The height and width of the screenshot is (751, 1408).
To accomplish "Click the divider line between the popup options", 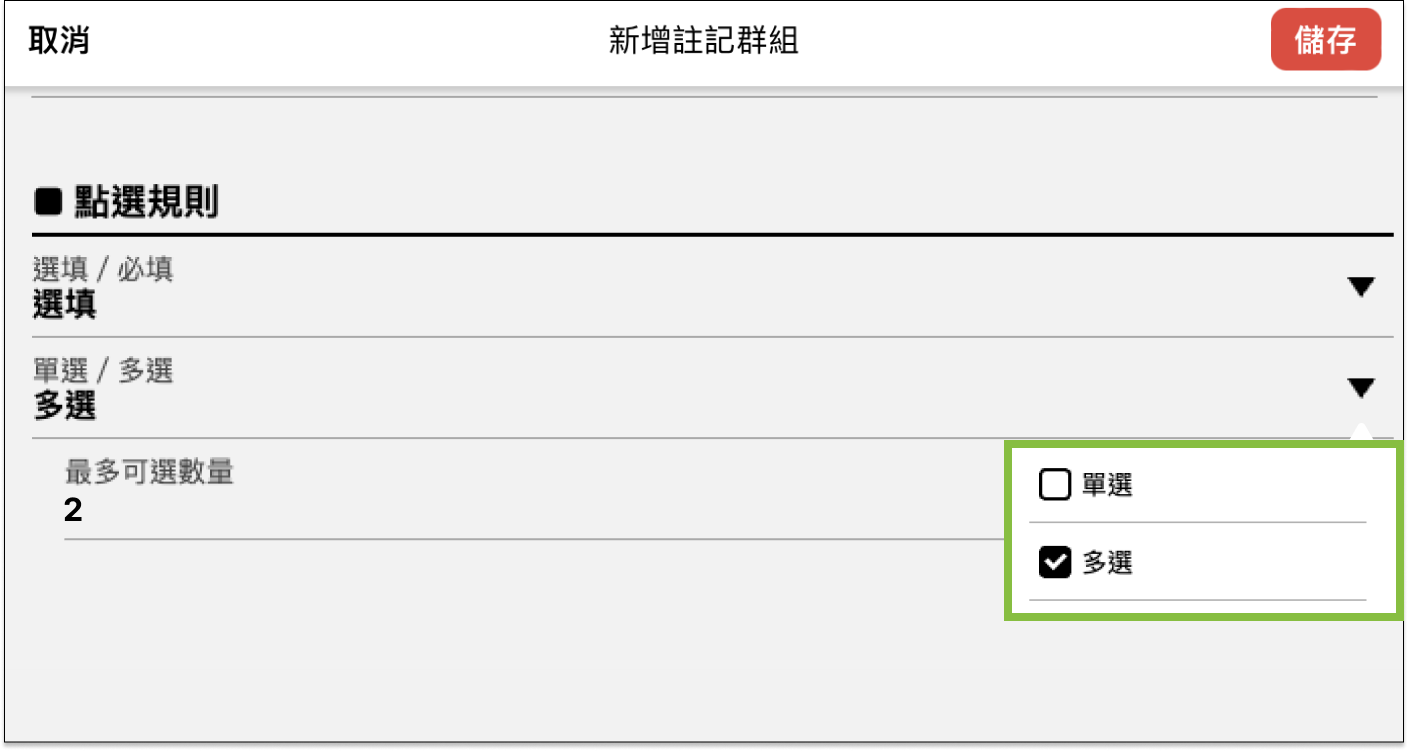I will [1197, 522].
